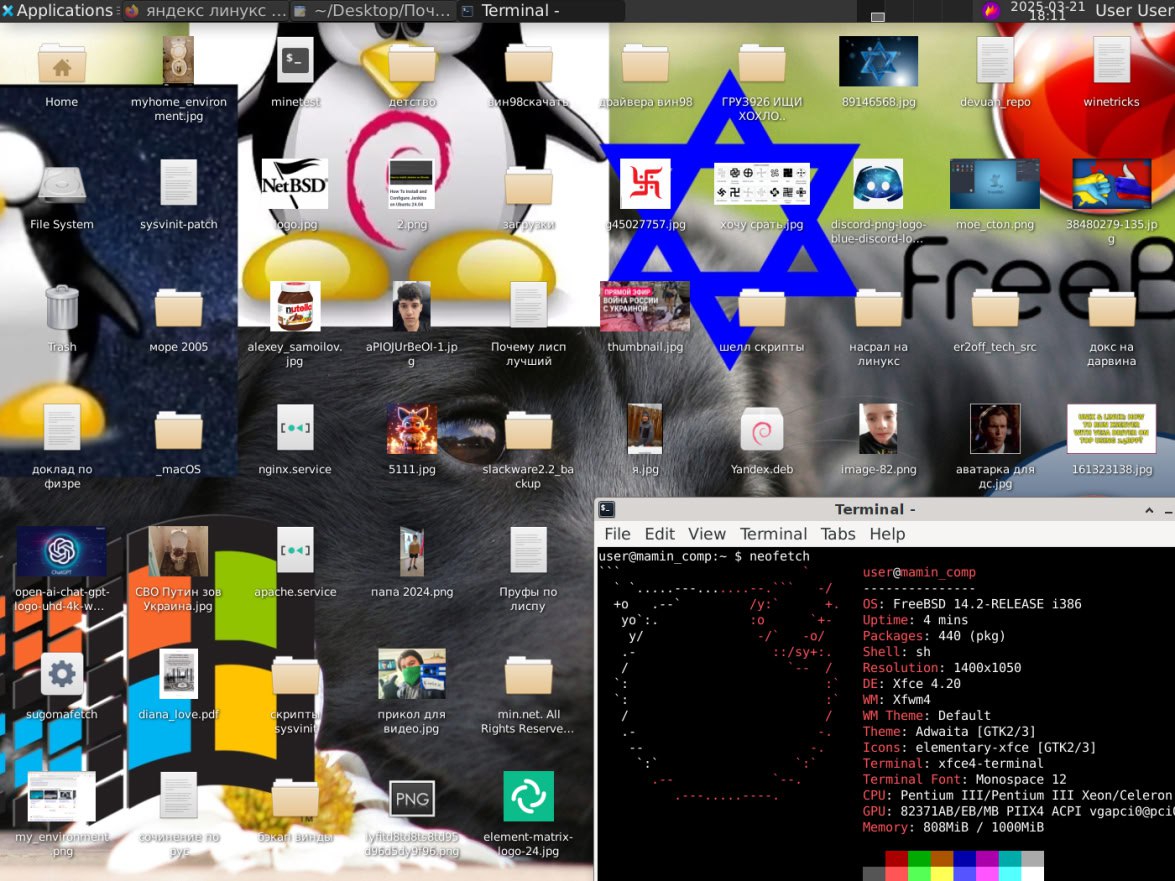Open Пруфы по лиспу document
Screen dimensions: 1175x881
pos(528,551)
